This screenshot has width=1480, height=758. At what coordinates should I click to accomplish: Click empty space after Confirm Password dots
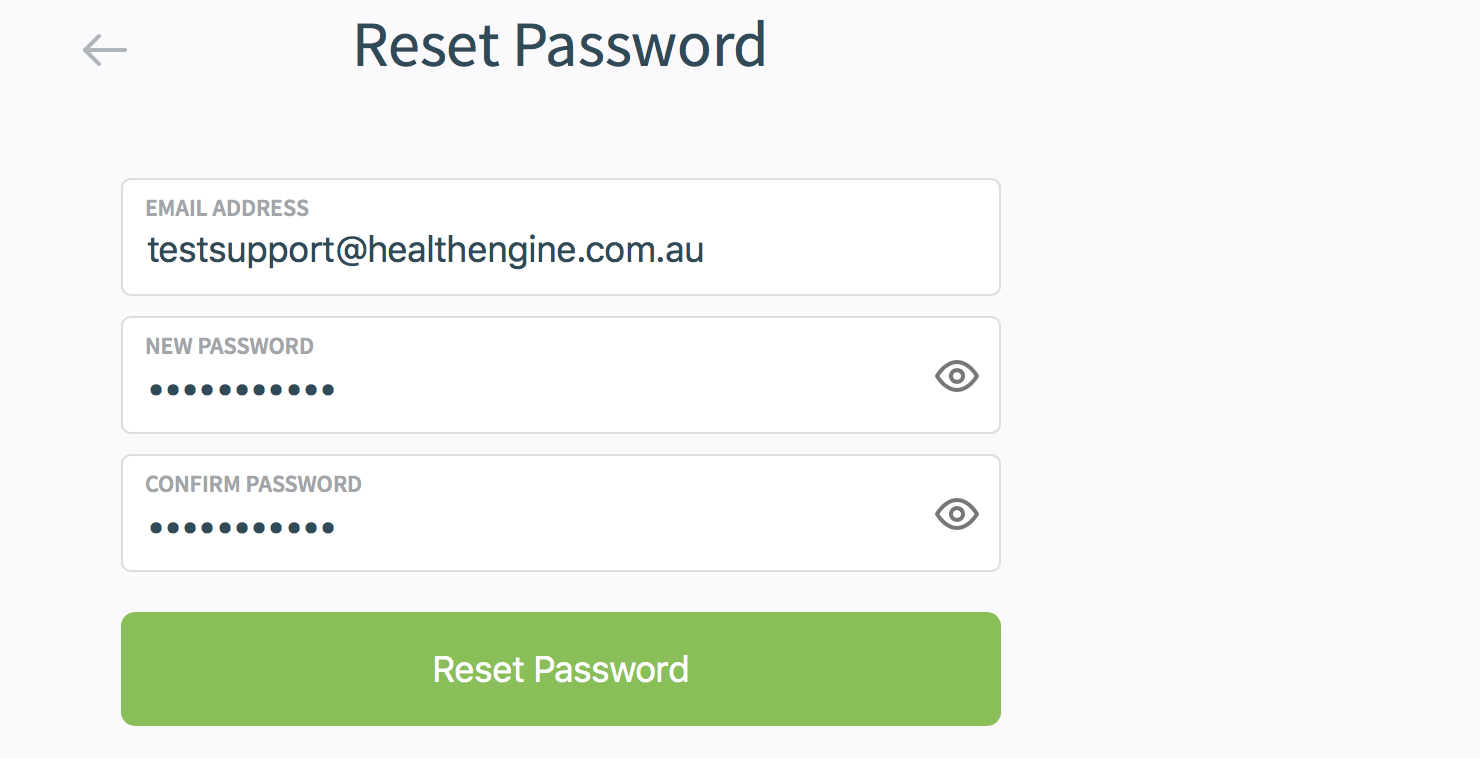click(x=620, y=527)
